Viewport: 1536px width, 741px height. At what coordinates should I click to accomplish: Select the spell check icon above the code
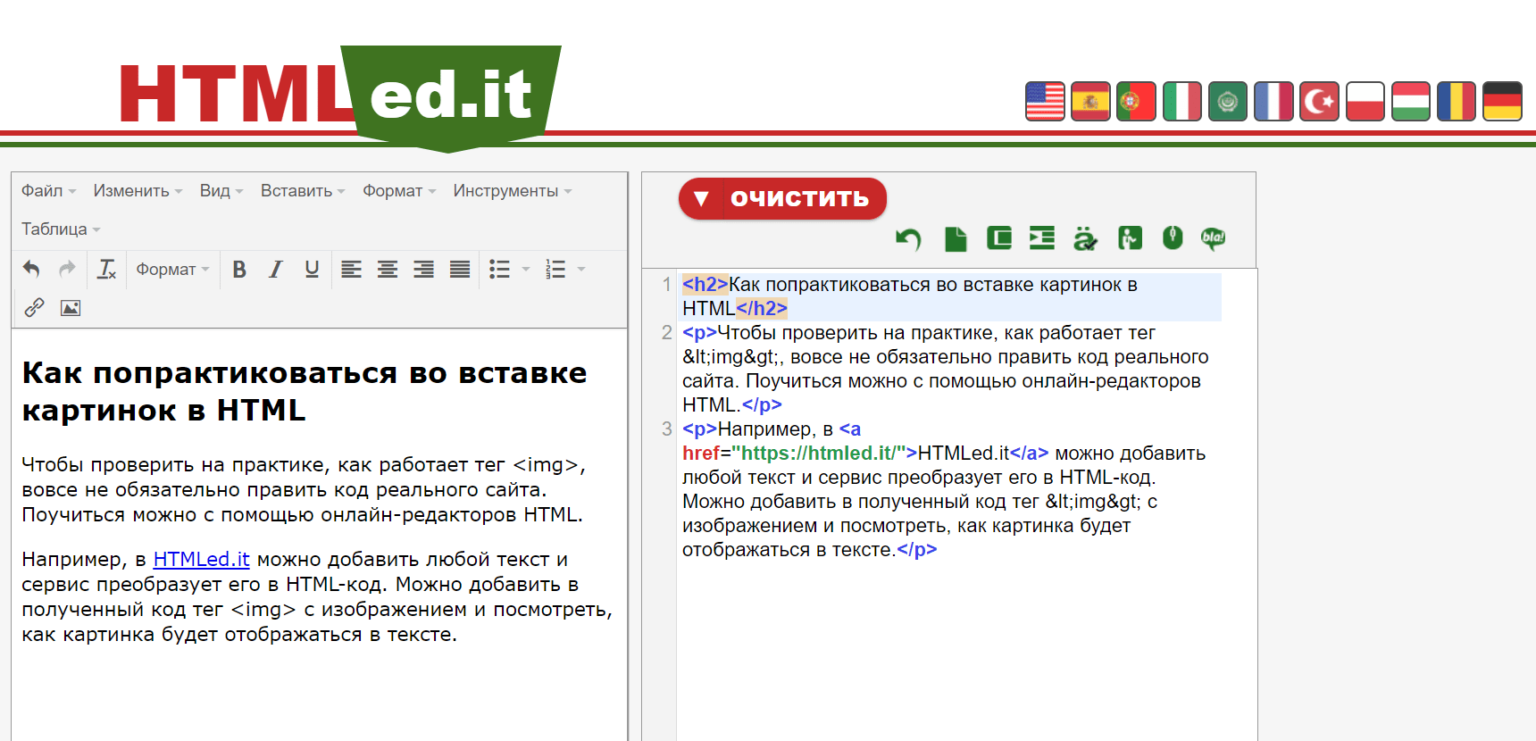coord(1085,238)
